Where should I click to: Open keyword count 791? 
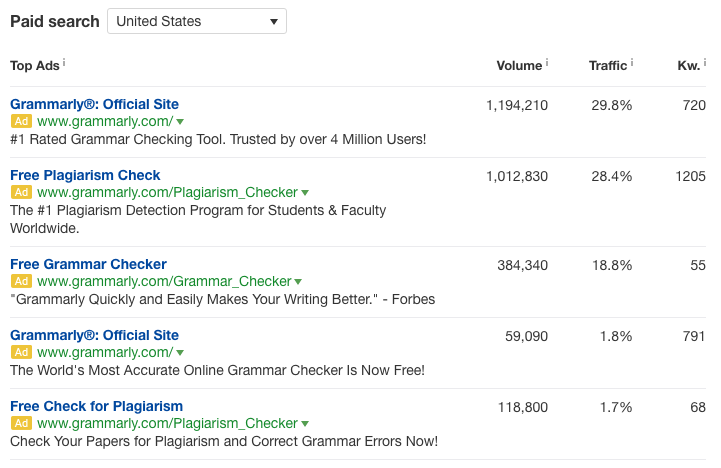click(x=694, y=336)
